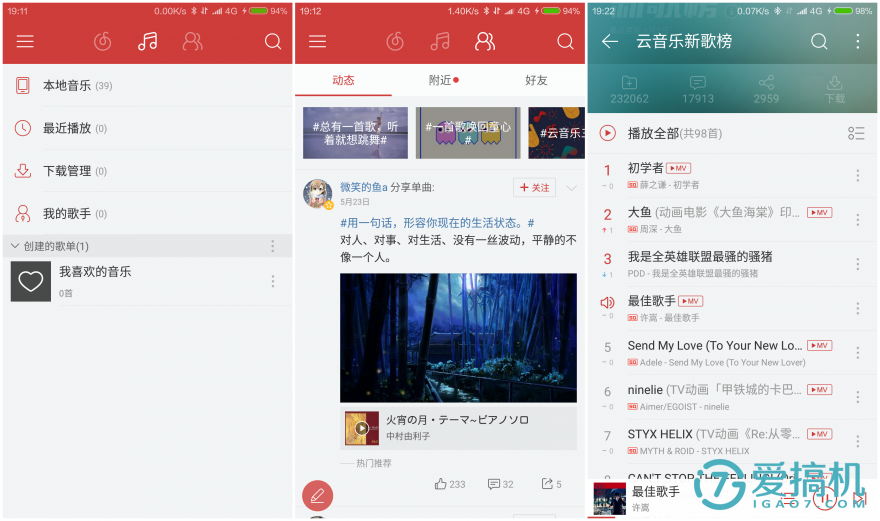Open hamburger menu in left screen
880x521 pixels.
[x=25, y=41]
